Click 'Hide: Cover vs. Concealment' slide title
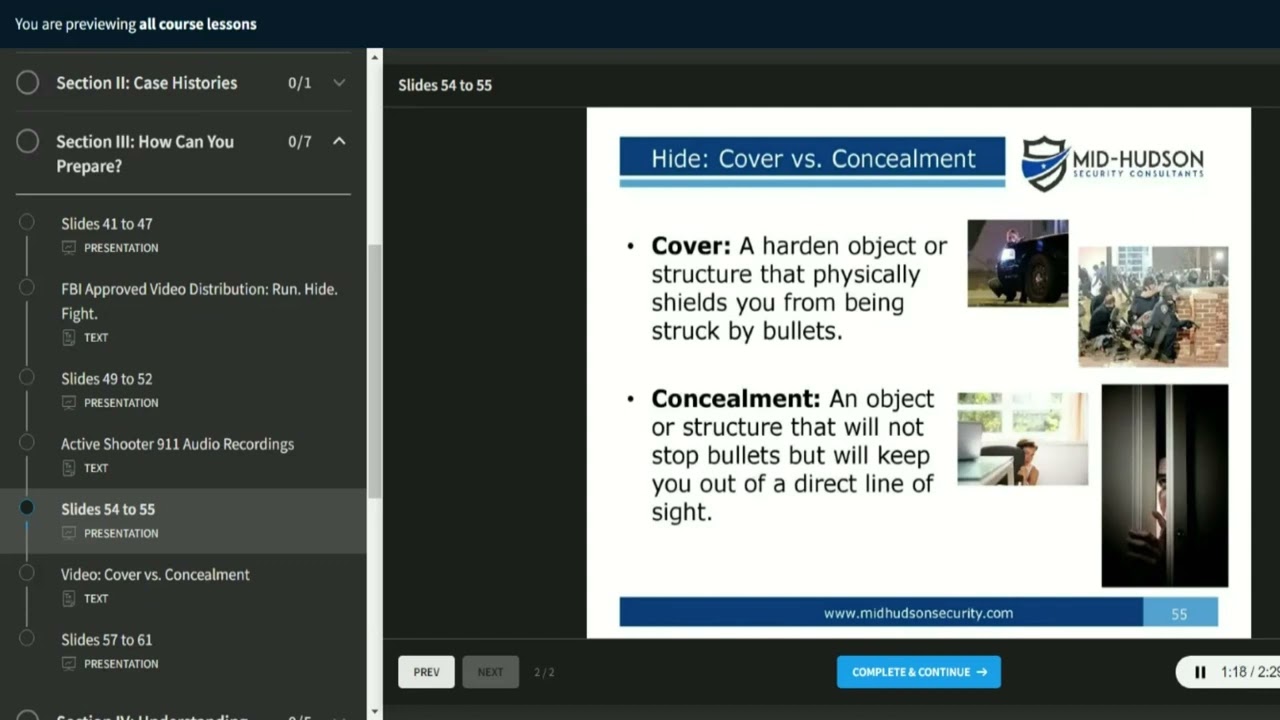 click(x=813, y=158)
